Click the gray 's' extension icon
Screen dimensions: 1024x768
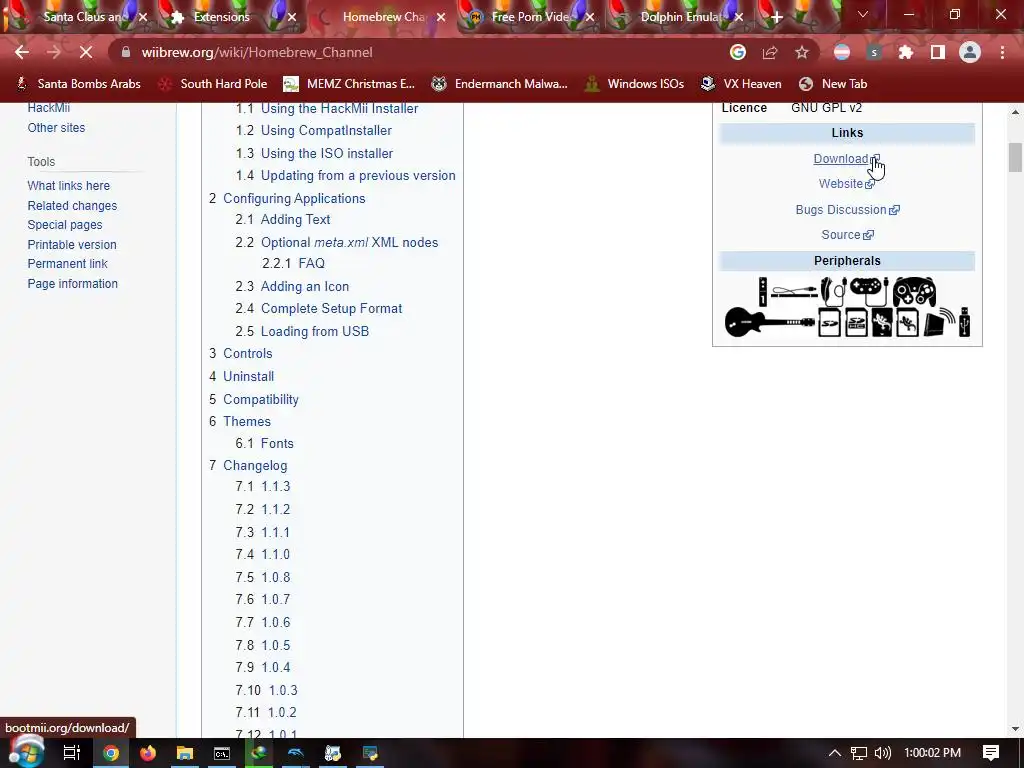click(874, 52)
